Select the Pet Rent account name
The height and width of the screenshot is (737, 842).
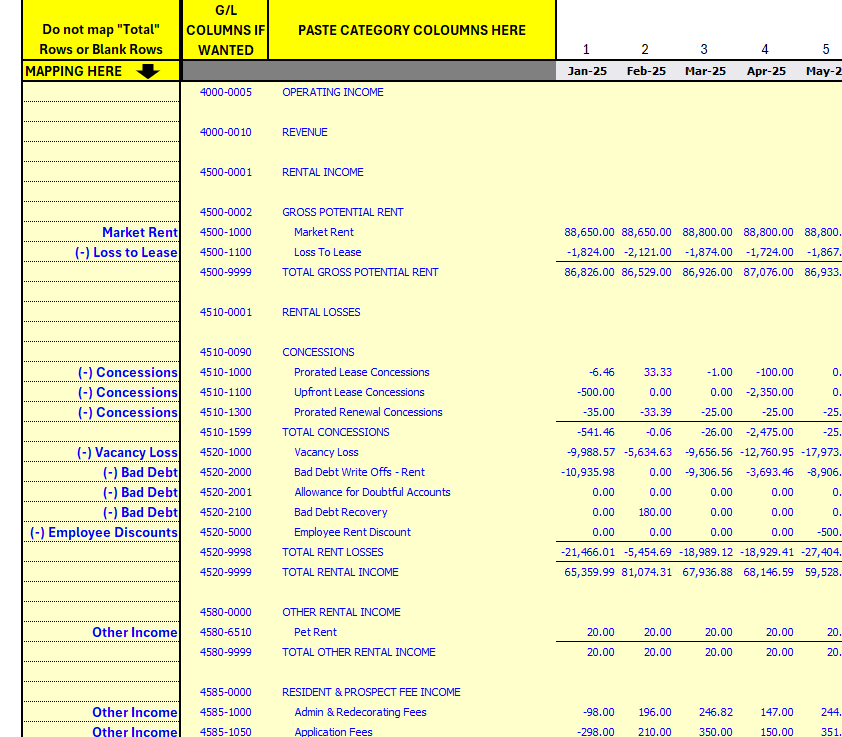tap(316, 632)
